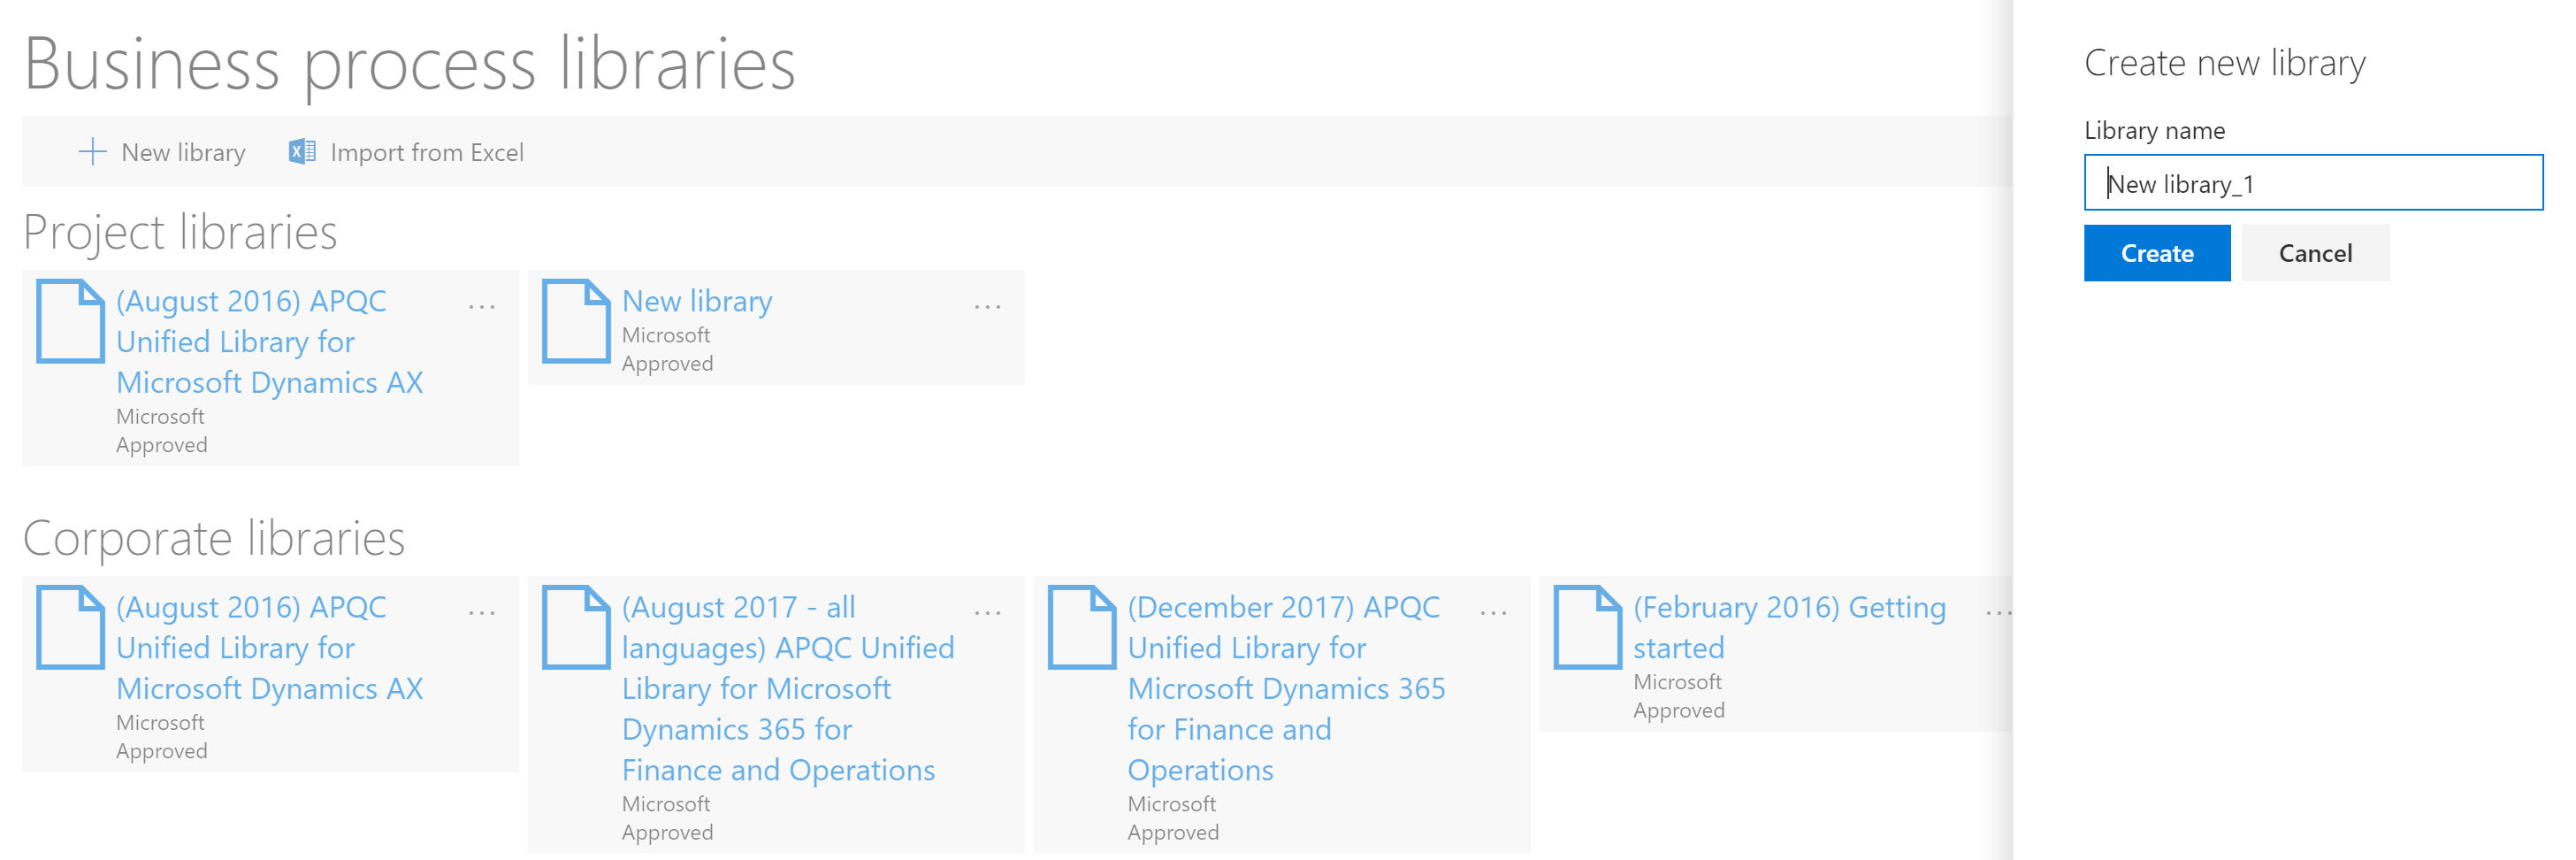
Task: Open the New library link under Project libraries
Action: coord(697,301)
